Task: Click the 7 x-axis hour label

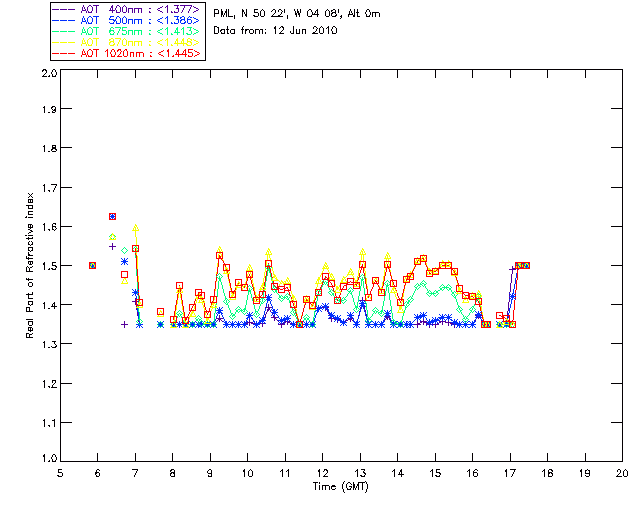Action: (135, 473)
